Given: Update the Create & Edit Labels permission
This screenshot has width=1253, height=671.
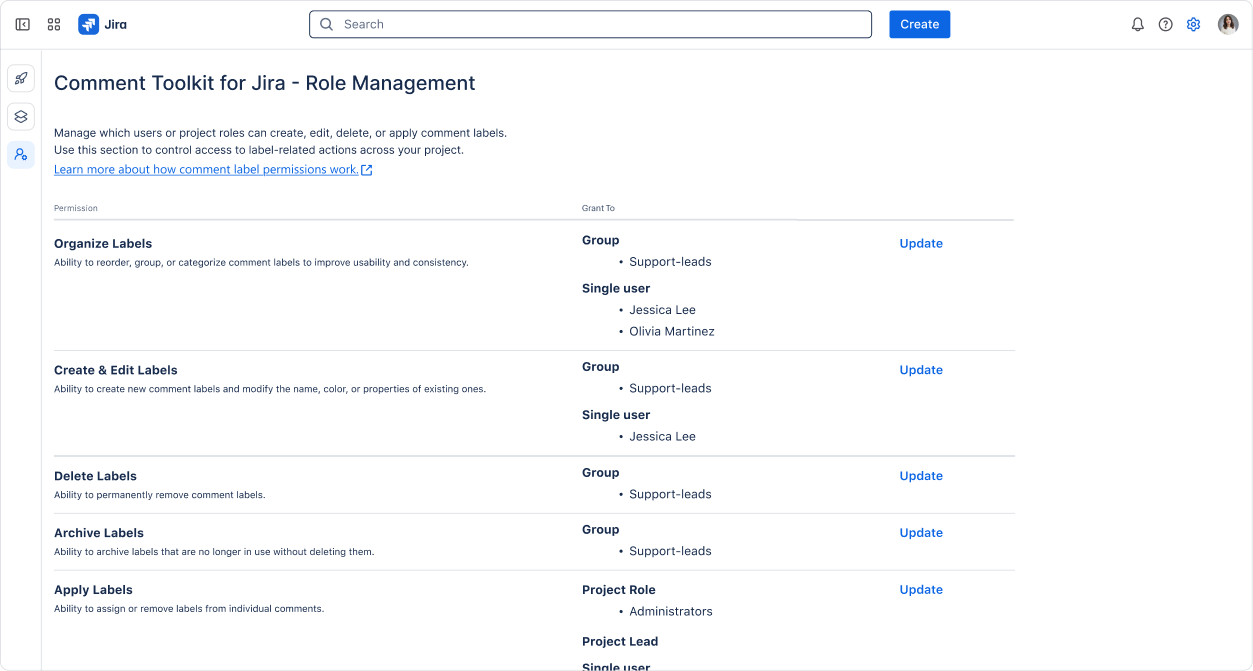Looking at the screenshot, I should coord(921,370).
